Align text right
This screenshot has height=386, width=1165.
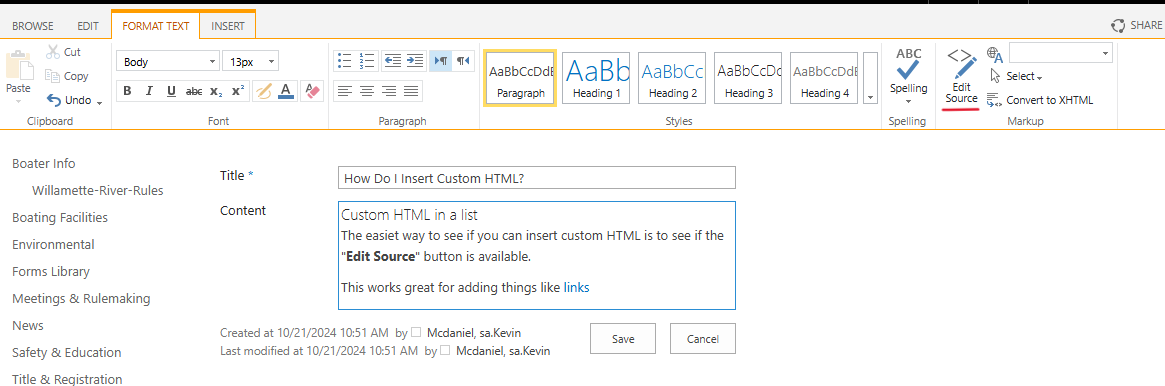[x=389, y=91]
